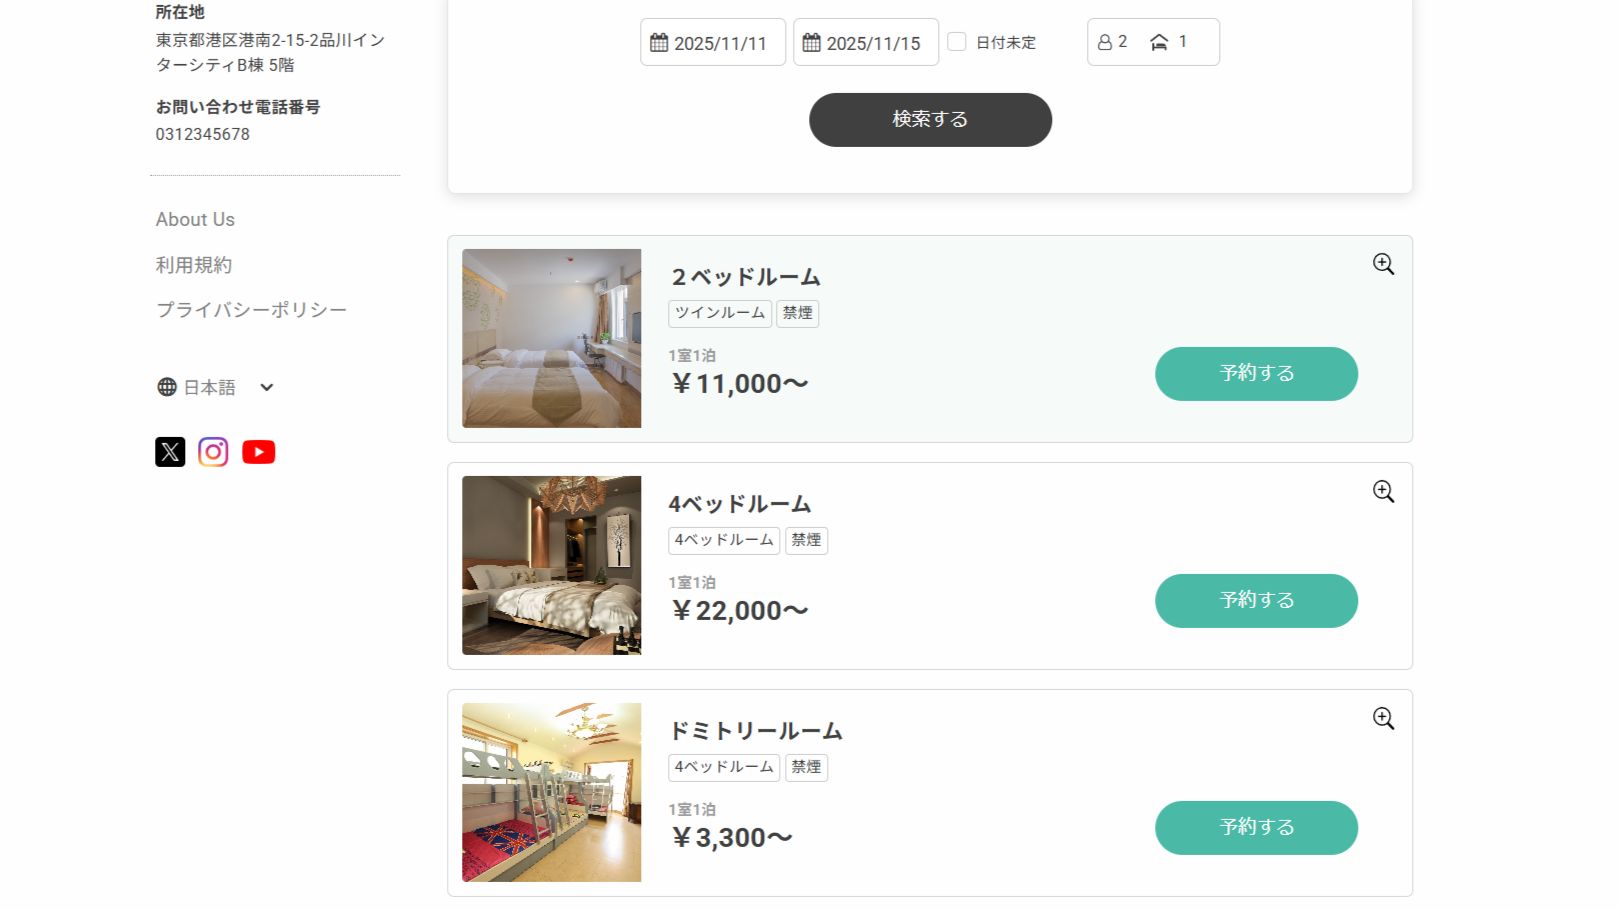Click the calendar icon for 2025/11/11
Image resolution: width=1618 pixels, height=910 pixels.
(x=659, y=43)
